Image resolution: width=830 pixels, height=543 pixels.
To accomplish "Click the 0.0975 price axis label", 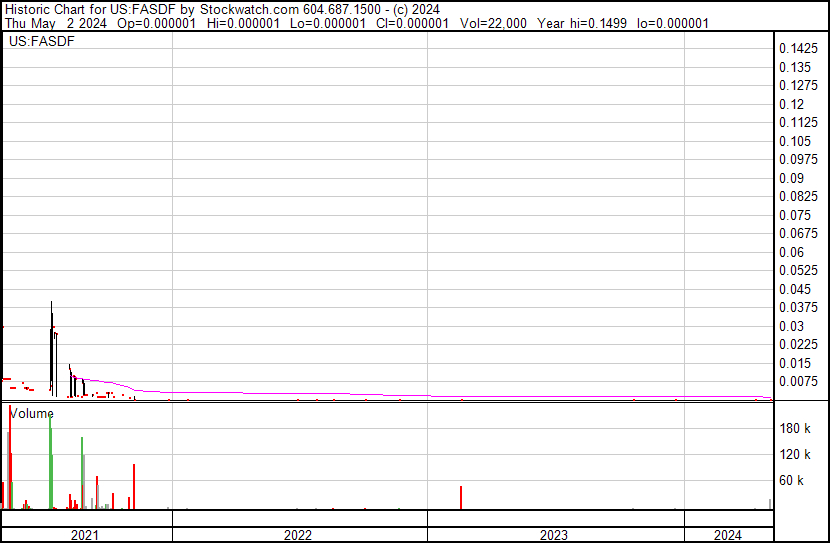I will 798,160.
